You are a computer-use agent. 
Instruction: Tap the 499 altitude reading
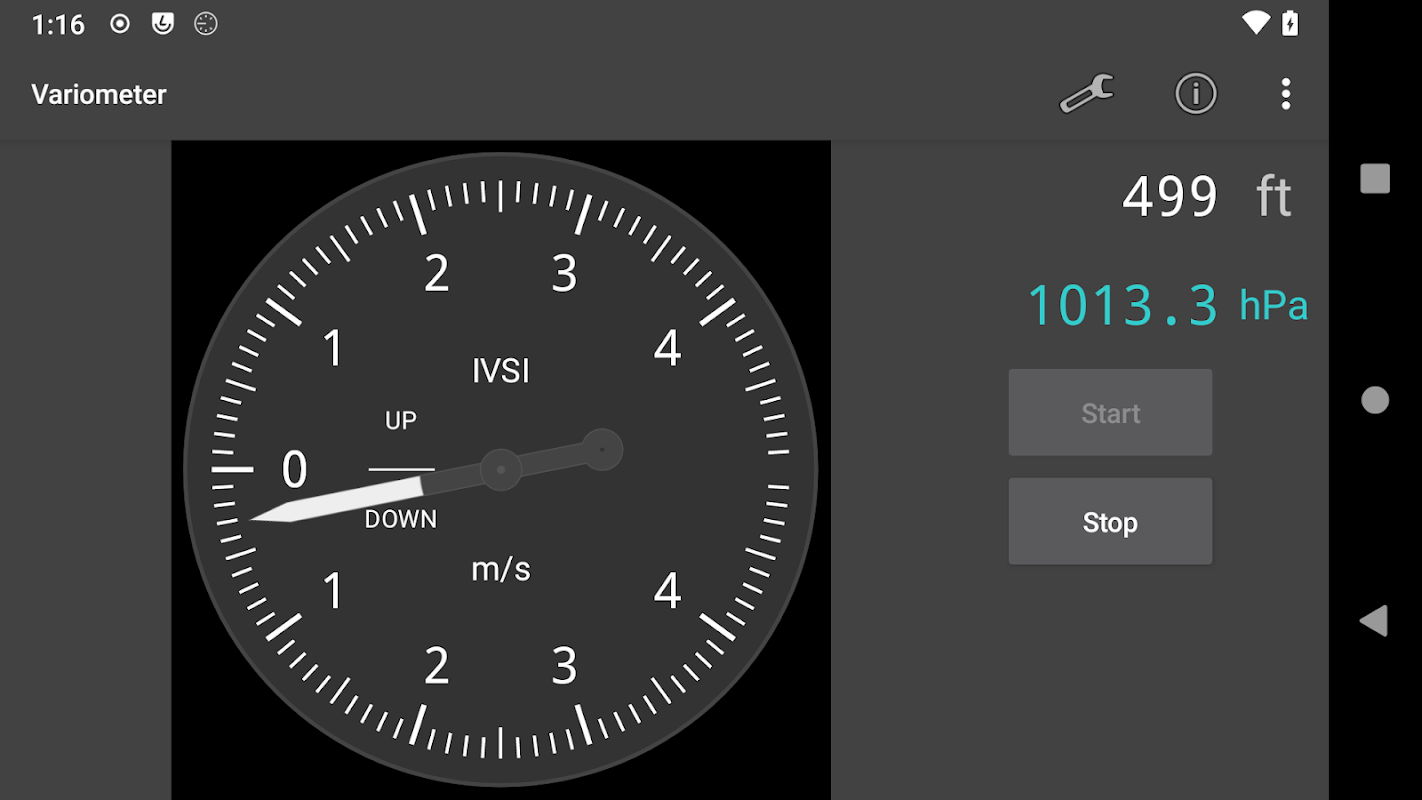(1170, 196)
